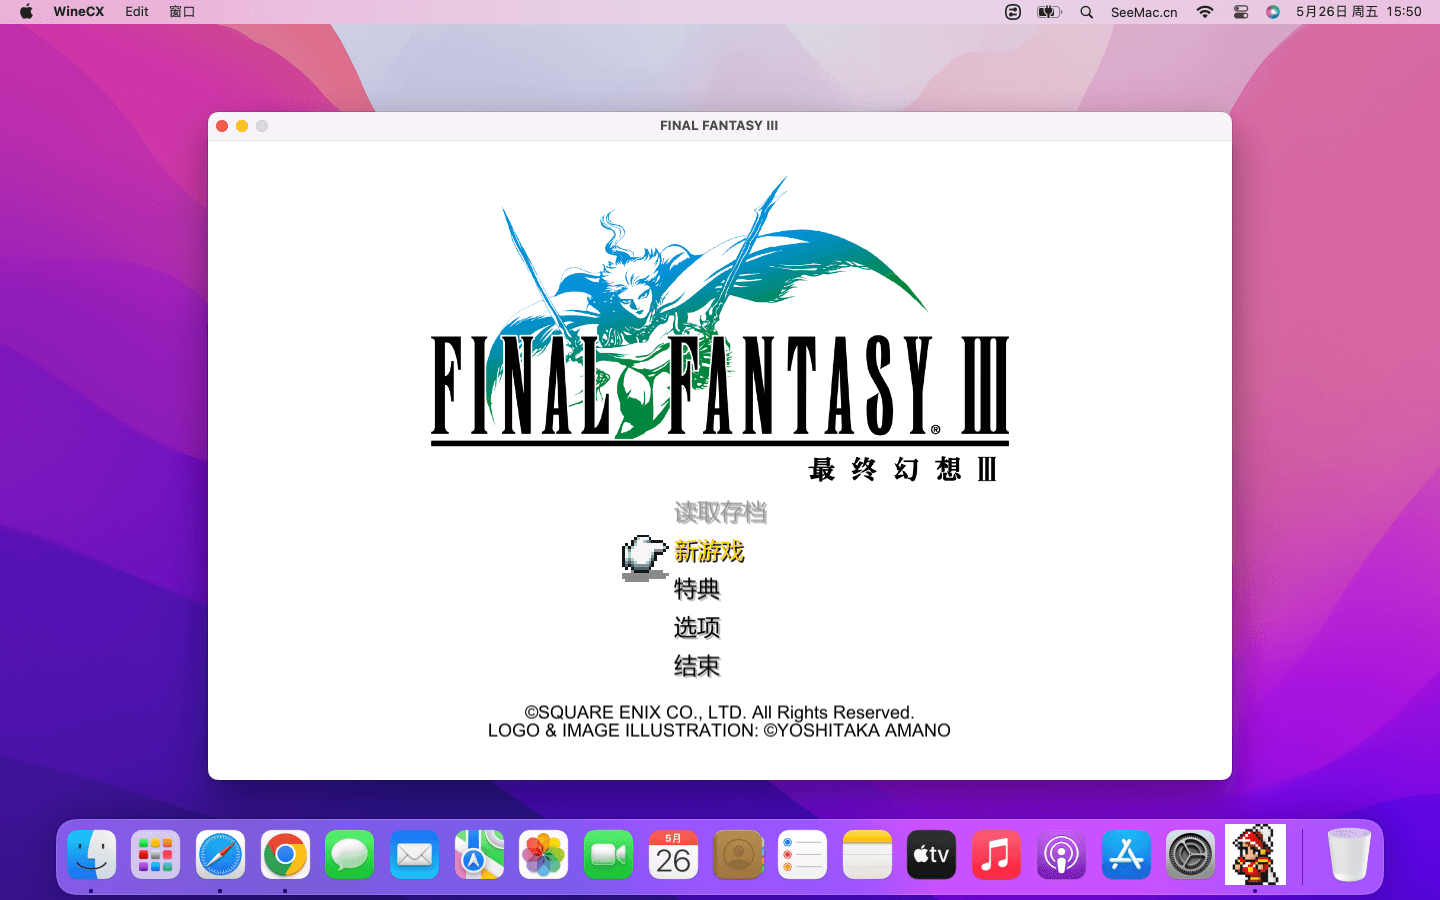Screen dimensions: 1440x900
Task: Open Finder from the dock
Action: point(92,855)
